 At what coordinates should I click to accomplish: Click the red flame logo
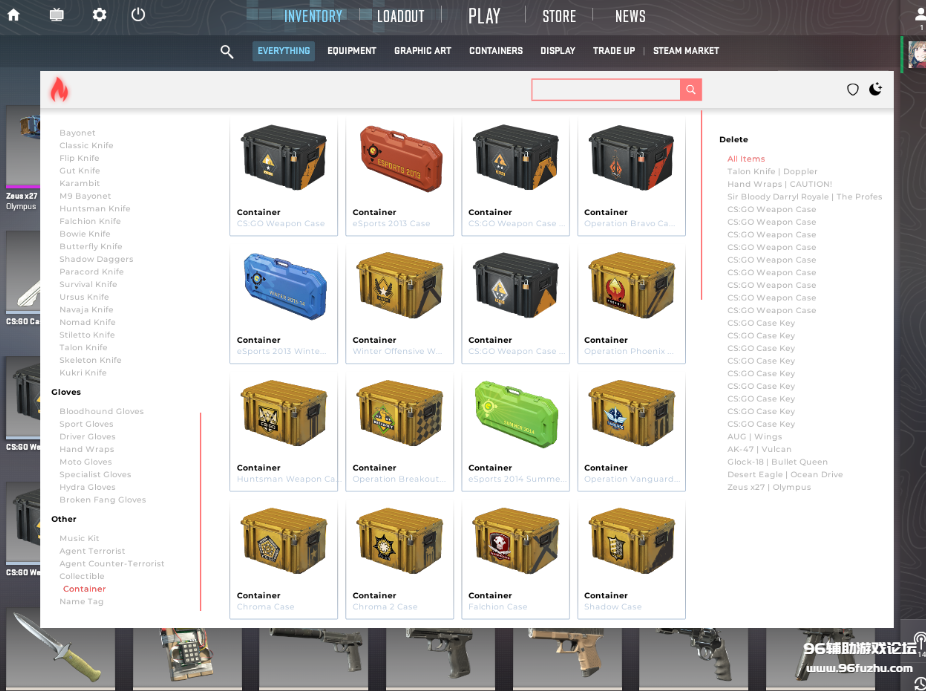[x=59, y=90]
